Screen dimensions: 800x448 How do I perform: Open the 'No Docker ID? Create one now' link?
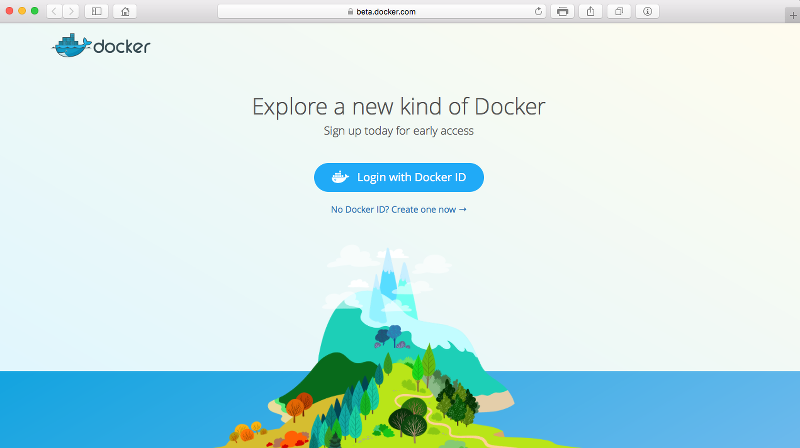[x=398, y=210]
